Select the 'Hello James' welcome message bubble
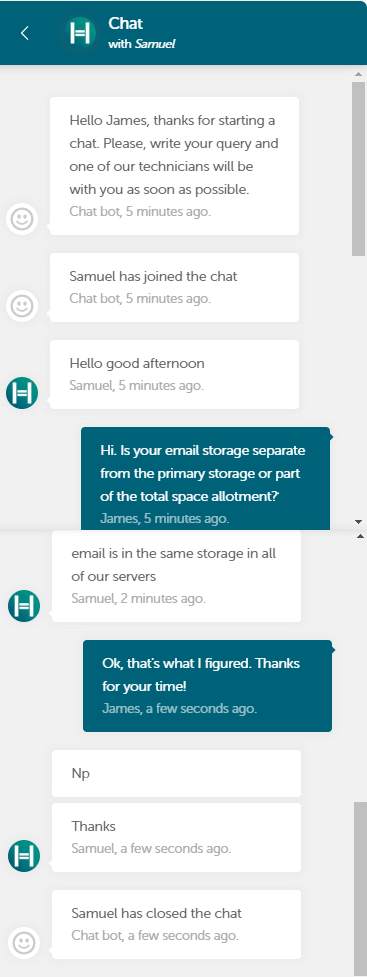This screenshot has height=977, width=367. 174,166
